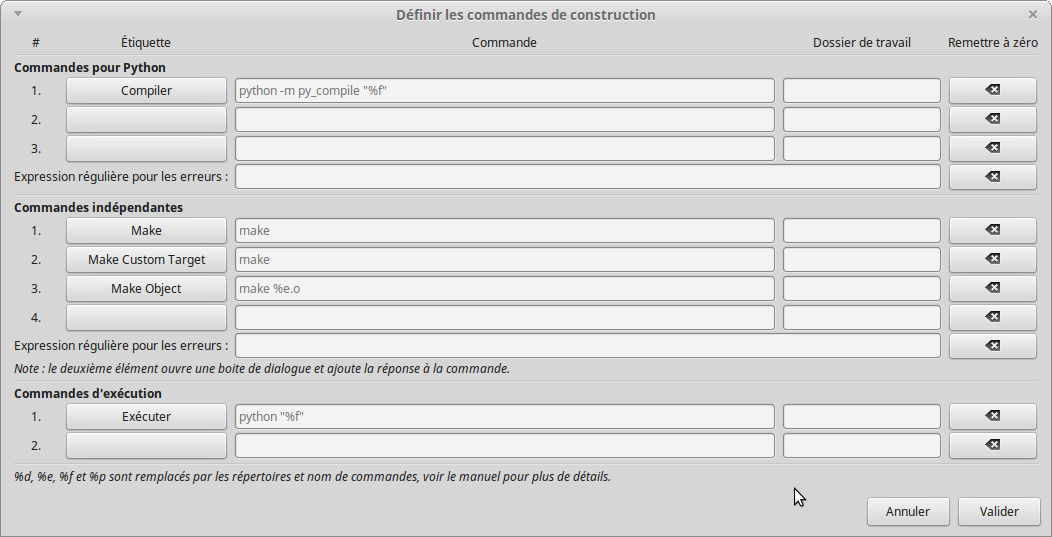Focus the python -m py_compile command field
Viewport: 1052px width, 537px height.
tap(504, 90)
